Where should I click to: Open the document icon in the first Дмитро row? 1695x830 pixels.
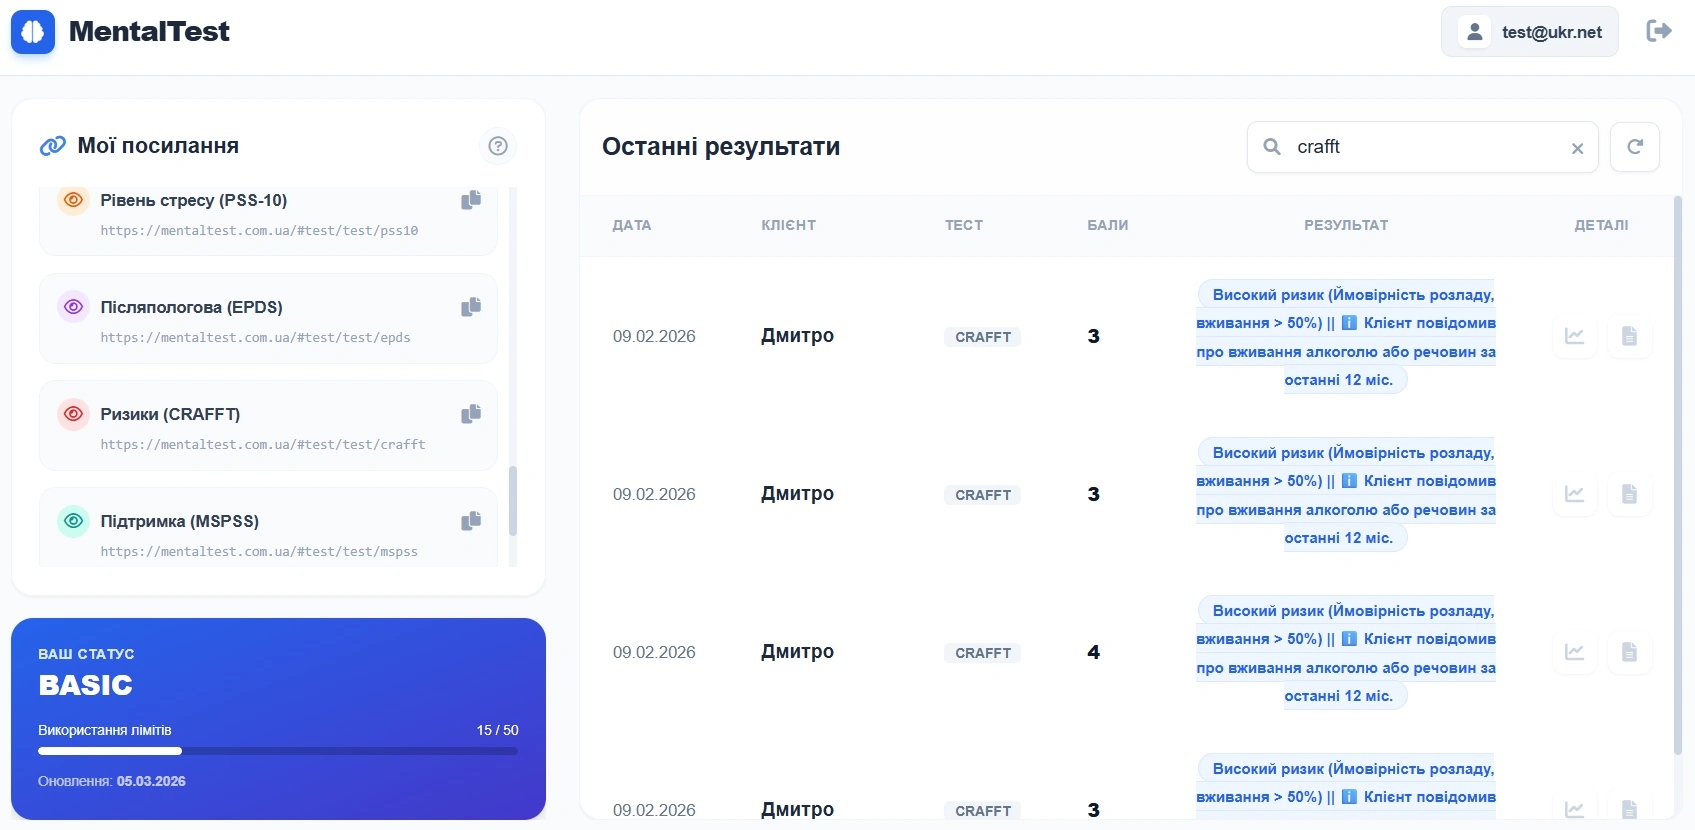click(x=1629, y=336)
